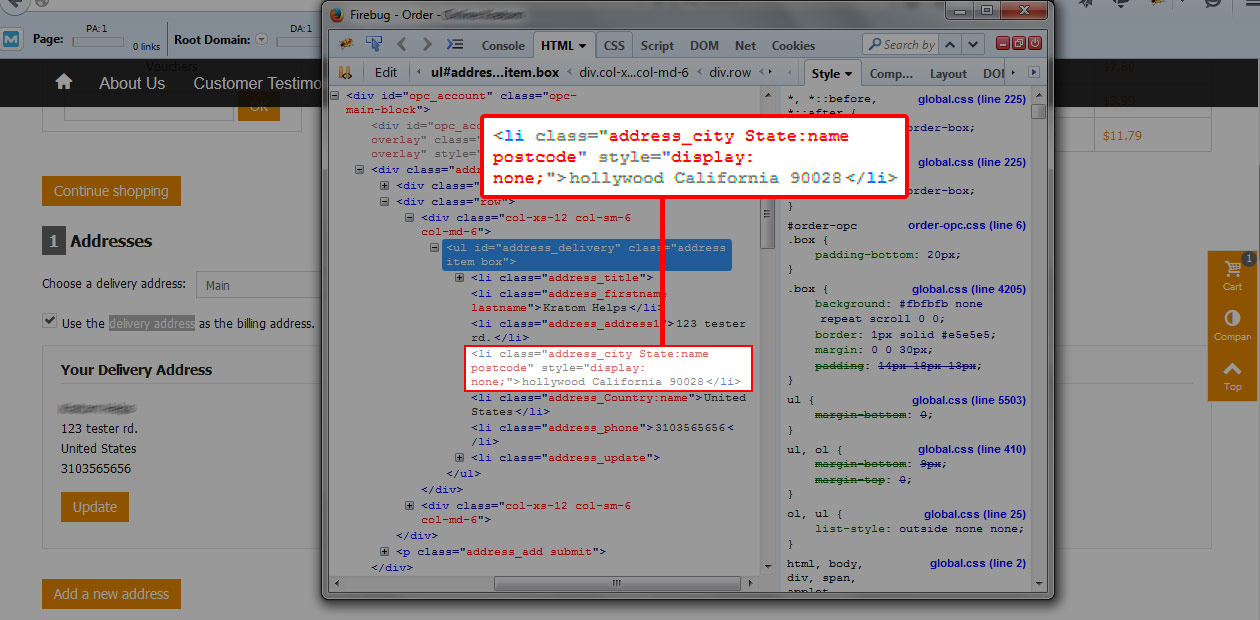Collapse the ul address_delivery node
This screenshot has width=1260, height=620.
[434, 247]
